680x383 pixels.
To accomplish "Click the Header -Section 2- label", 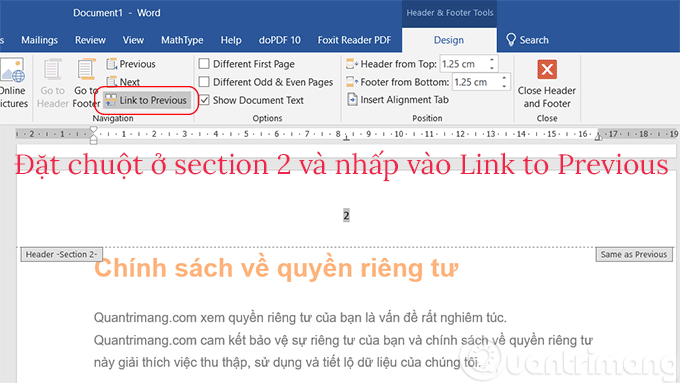I will [x=61, y=255].
